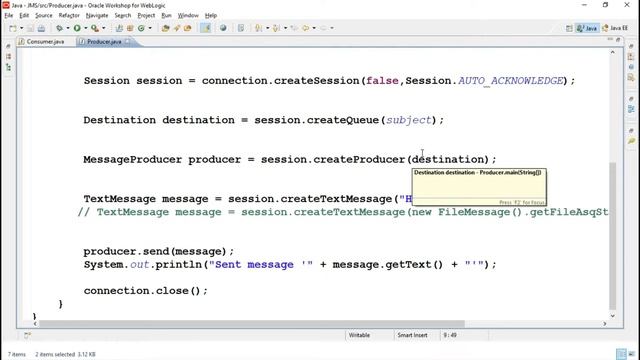This screenshot has width=640, height=360.
Task: Click the Forward navigation arrow icon
Action: 323,28
